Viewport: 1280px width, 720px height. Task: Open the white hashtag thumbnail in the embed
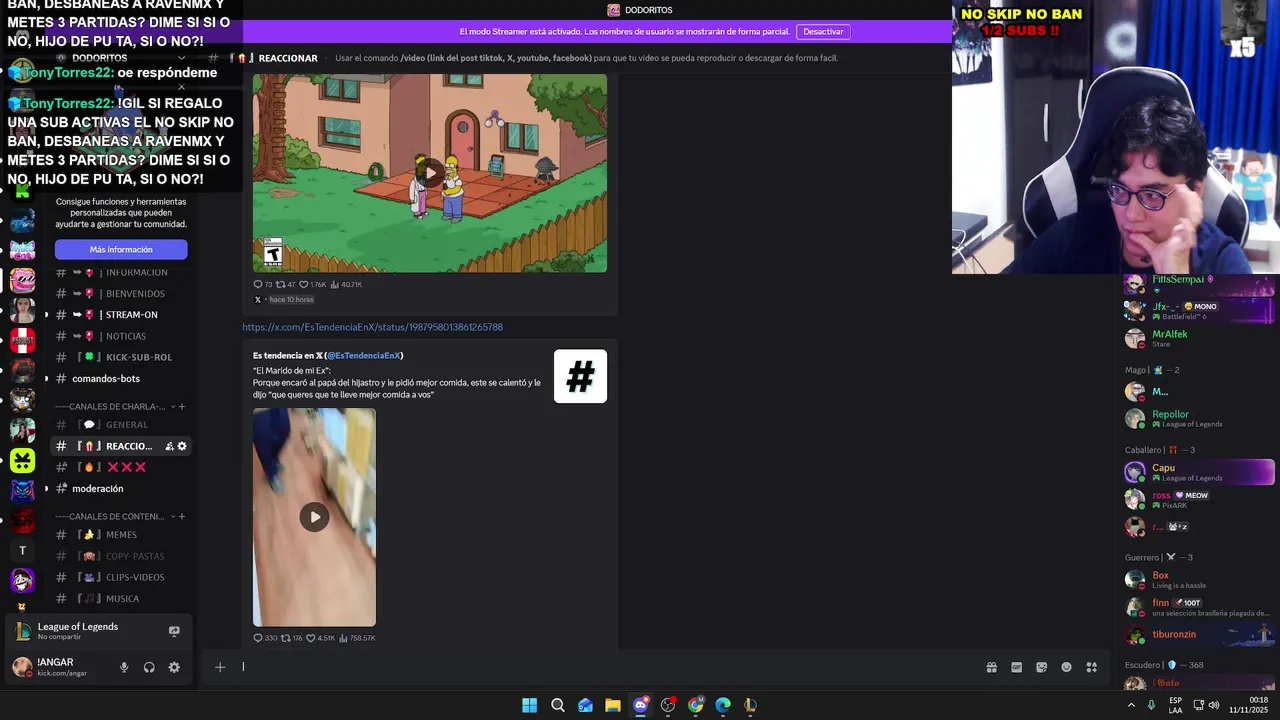(580, 376)
